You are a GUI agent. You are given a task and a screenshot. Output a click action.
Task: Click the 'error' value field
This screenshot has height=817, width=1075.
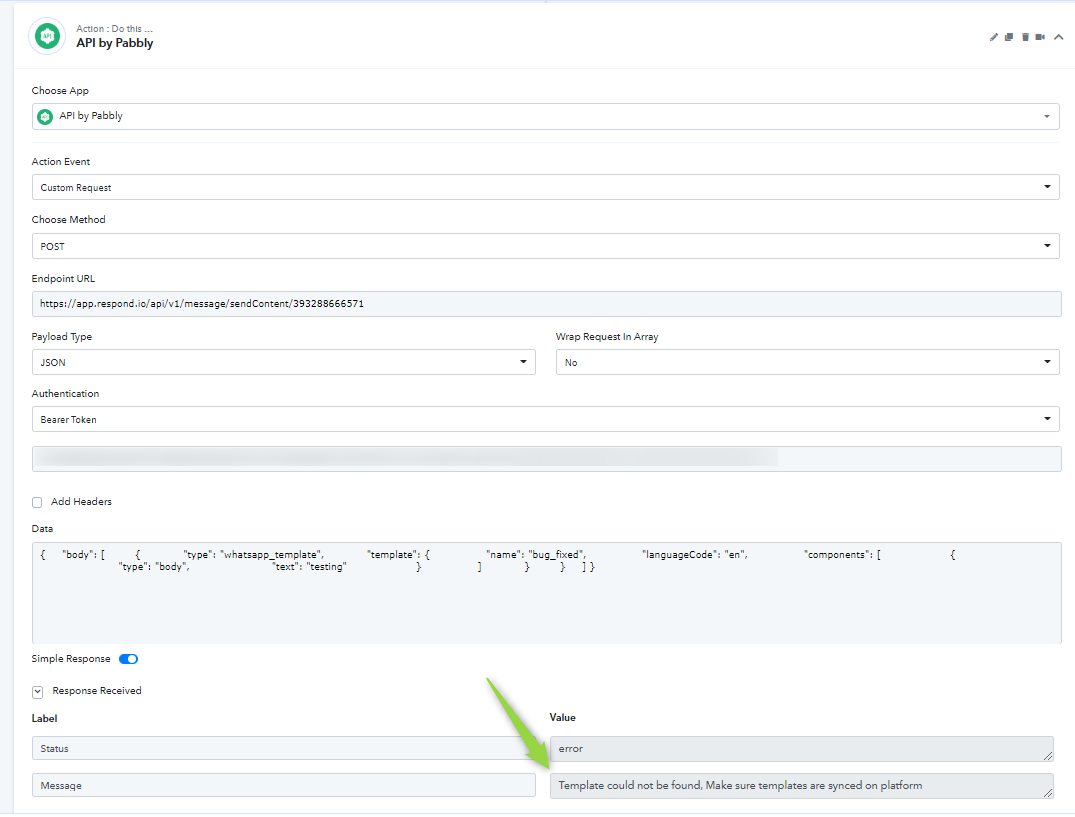[x=801, y=748]
